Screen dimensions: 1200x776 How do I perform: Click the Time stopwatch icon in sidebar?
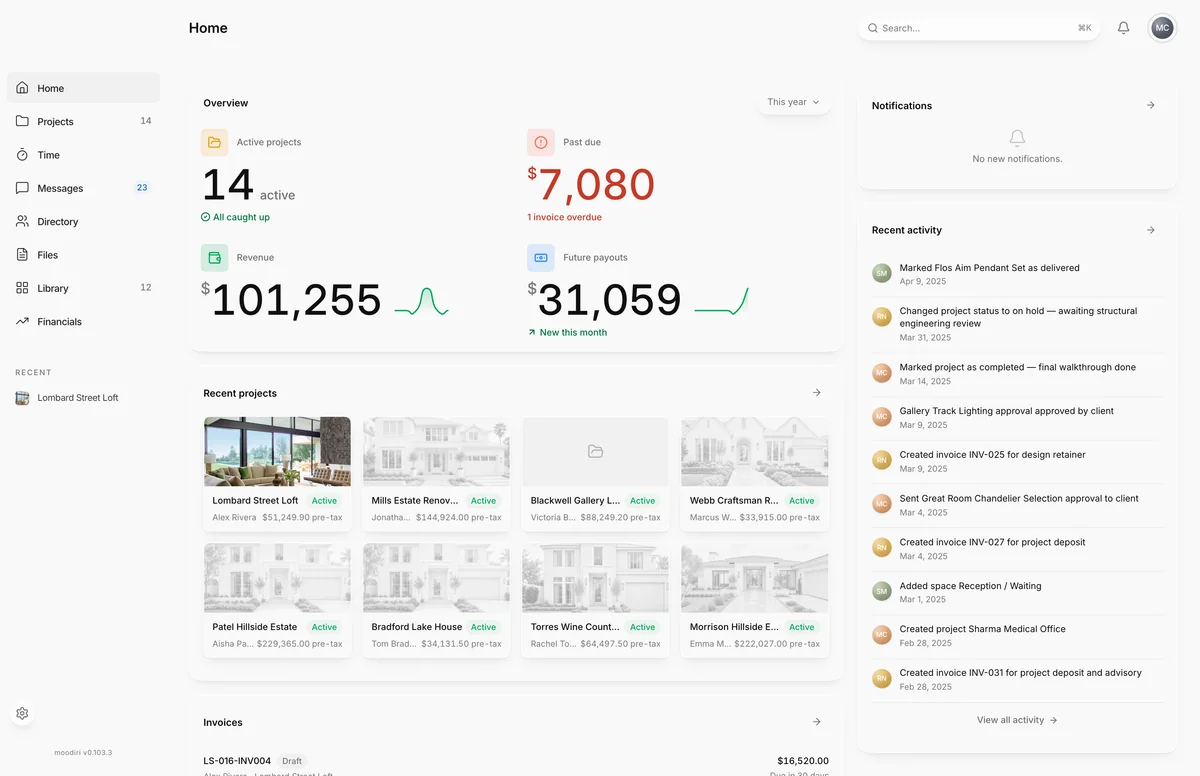(22, 155)
